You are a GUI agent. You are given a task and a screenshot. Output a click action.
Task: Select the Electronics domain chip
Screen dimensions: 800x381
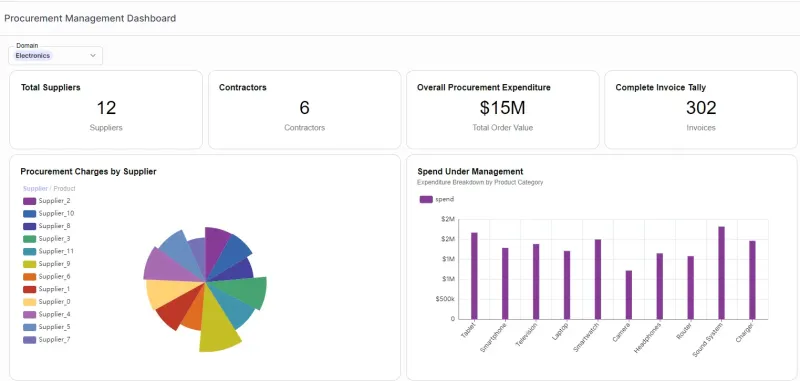(x=33, y=56)
